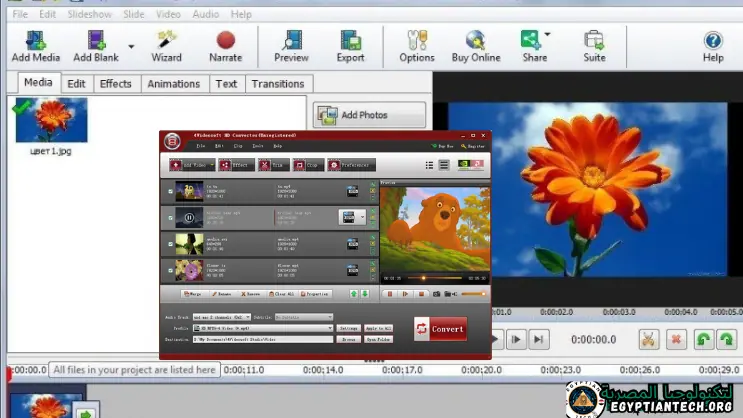Open the Preview toolbar icon
Image resolution: width=743 pixels, height=418 pixels.
(x=291, y=40)
